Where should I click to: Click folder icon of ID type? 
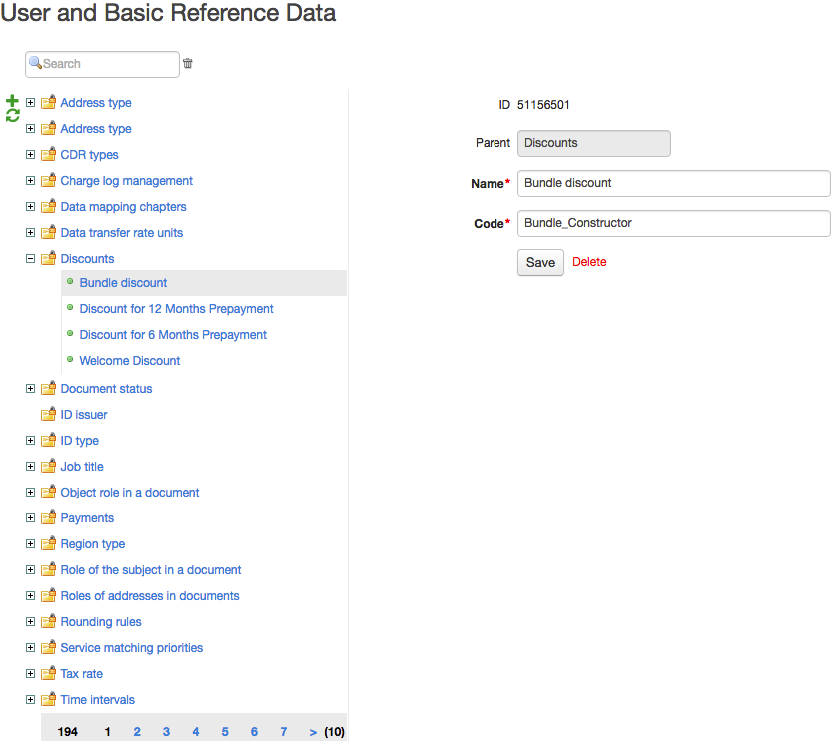tap(48, 440)
